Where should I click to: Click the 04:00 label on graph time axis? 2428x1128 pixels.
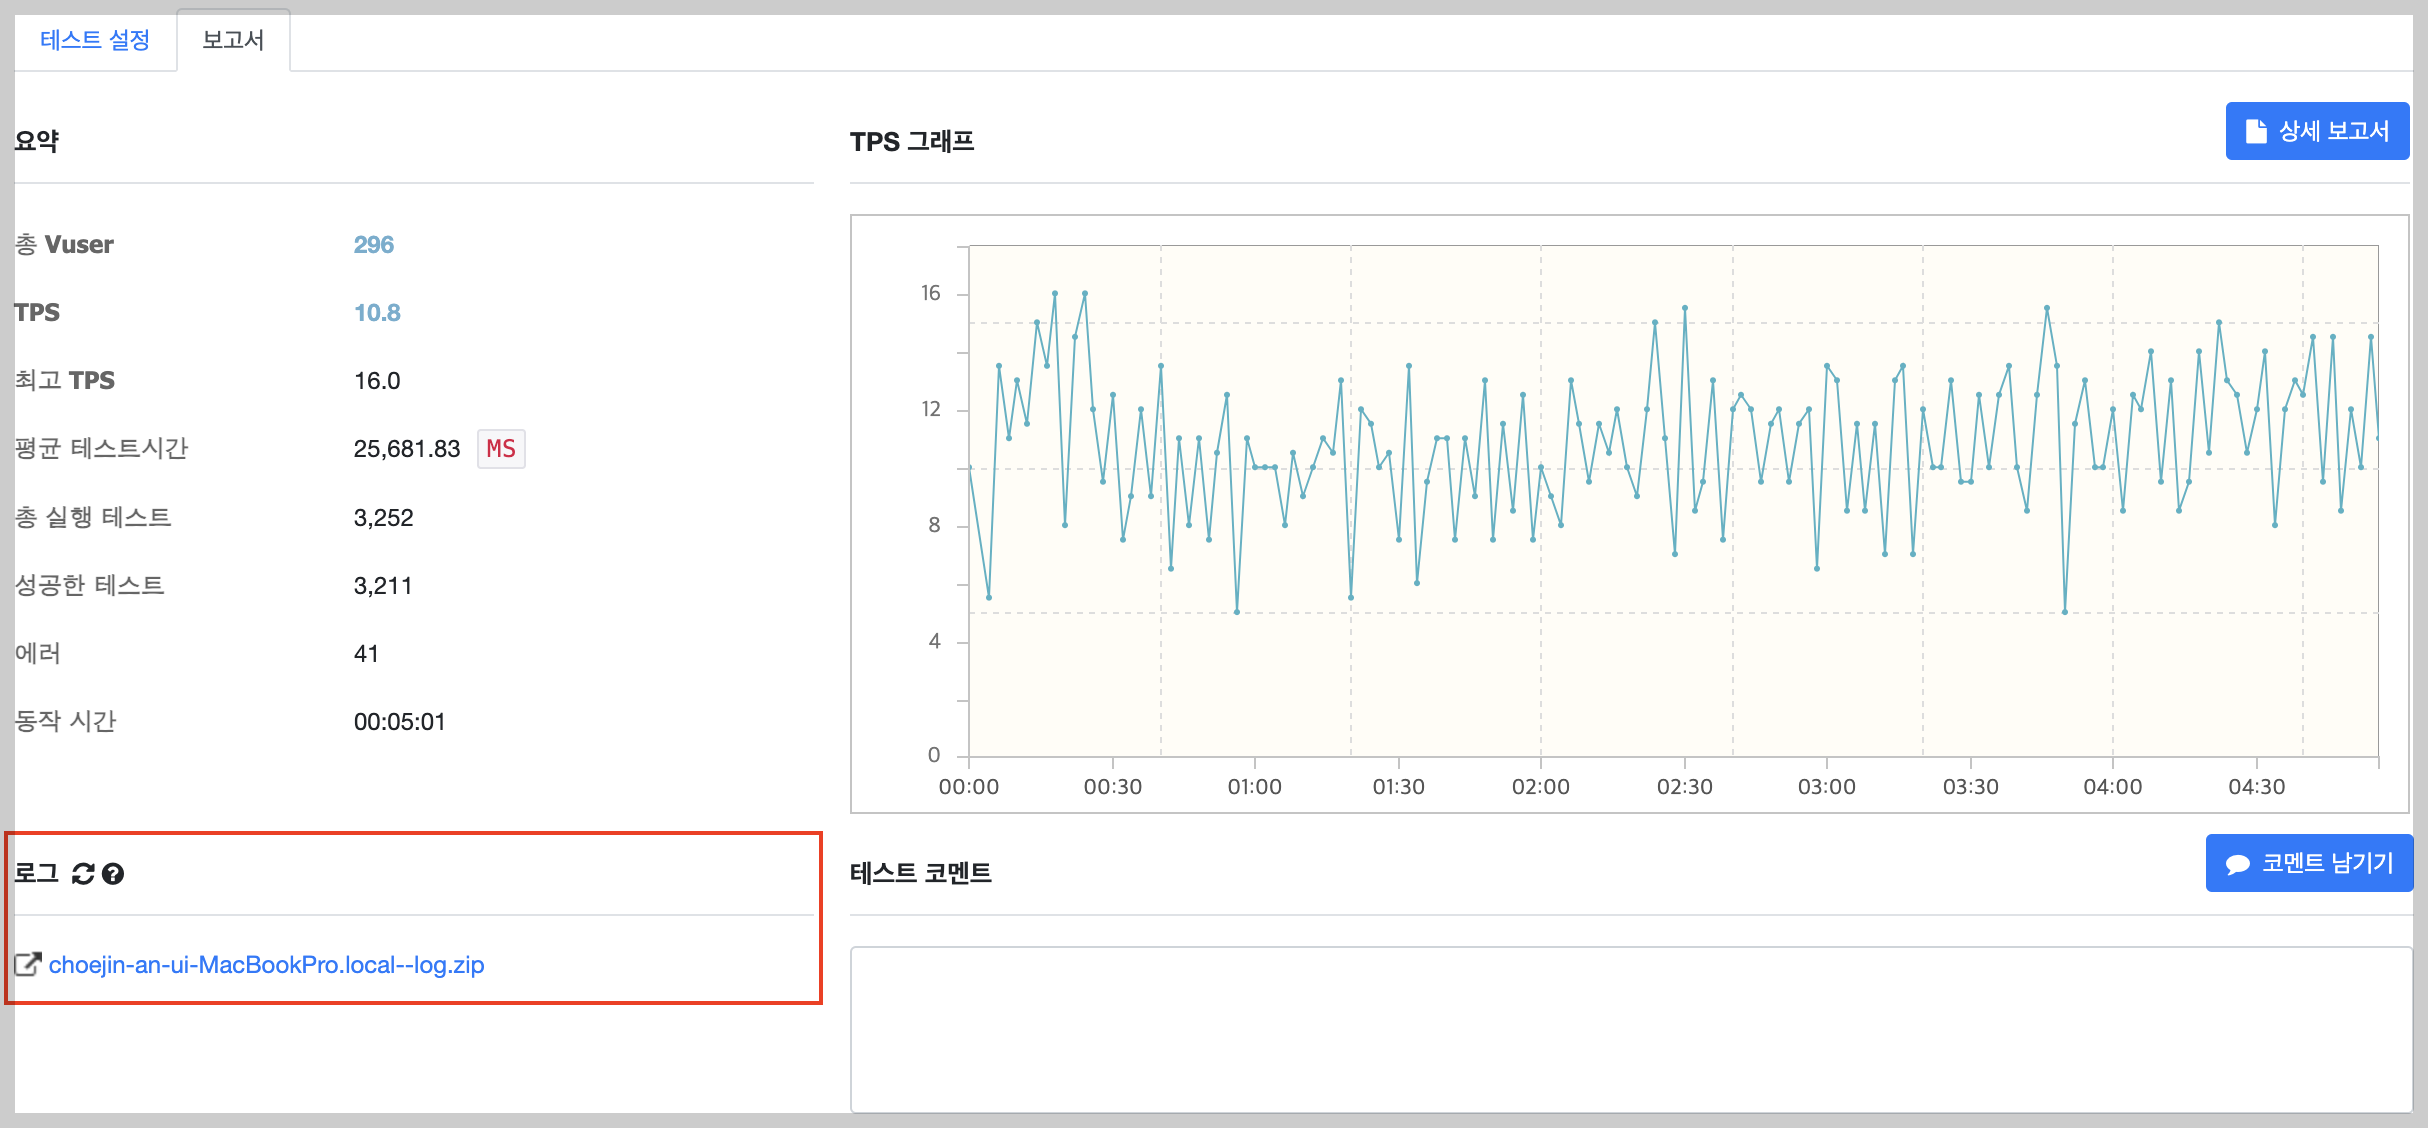[2112, 787]
